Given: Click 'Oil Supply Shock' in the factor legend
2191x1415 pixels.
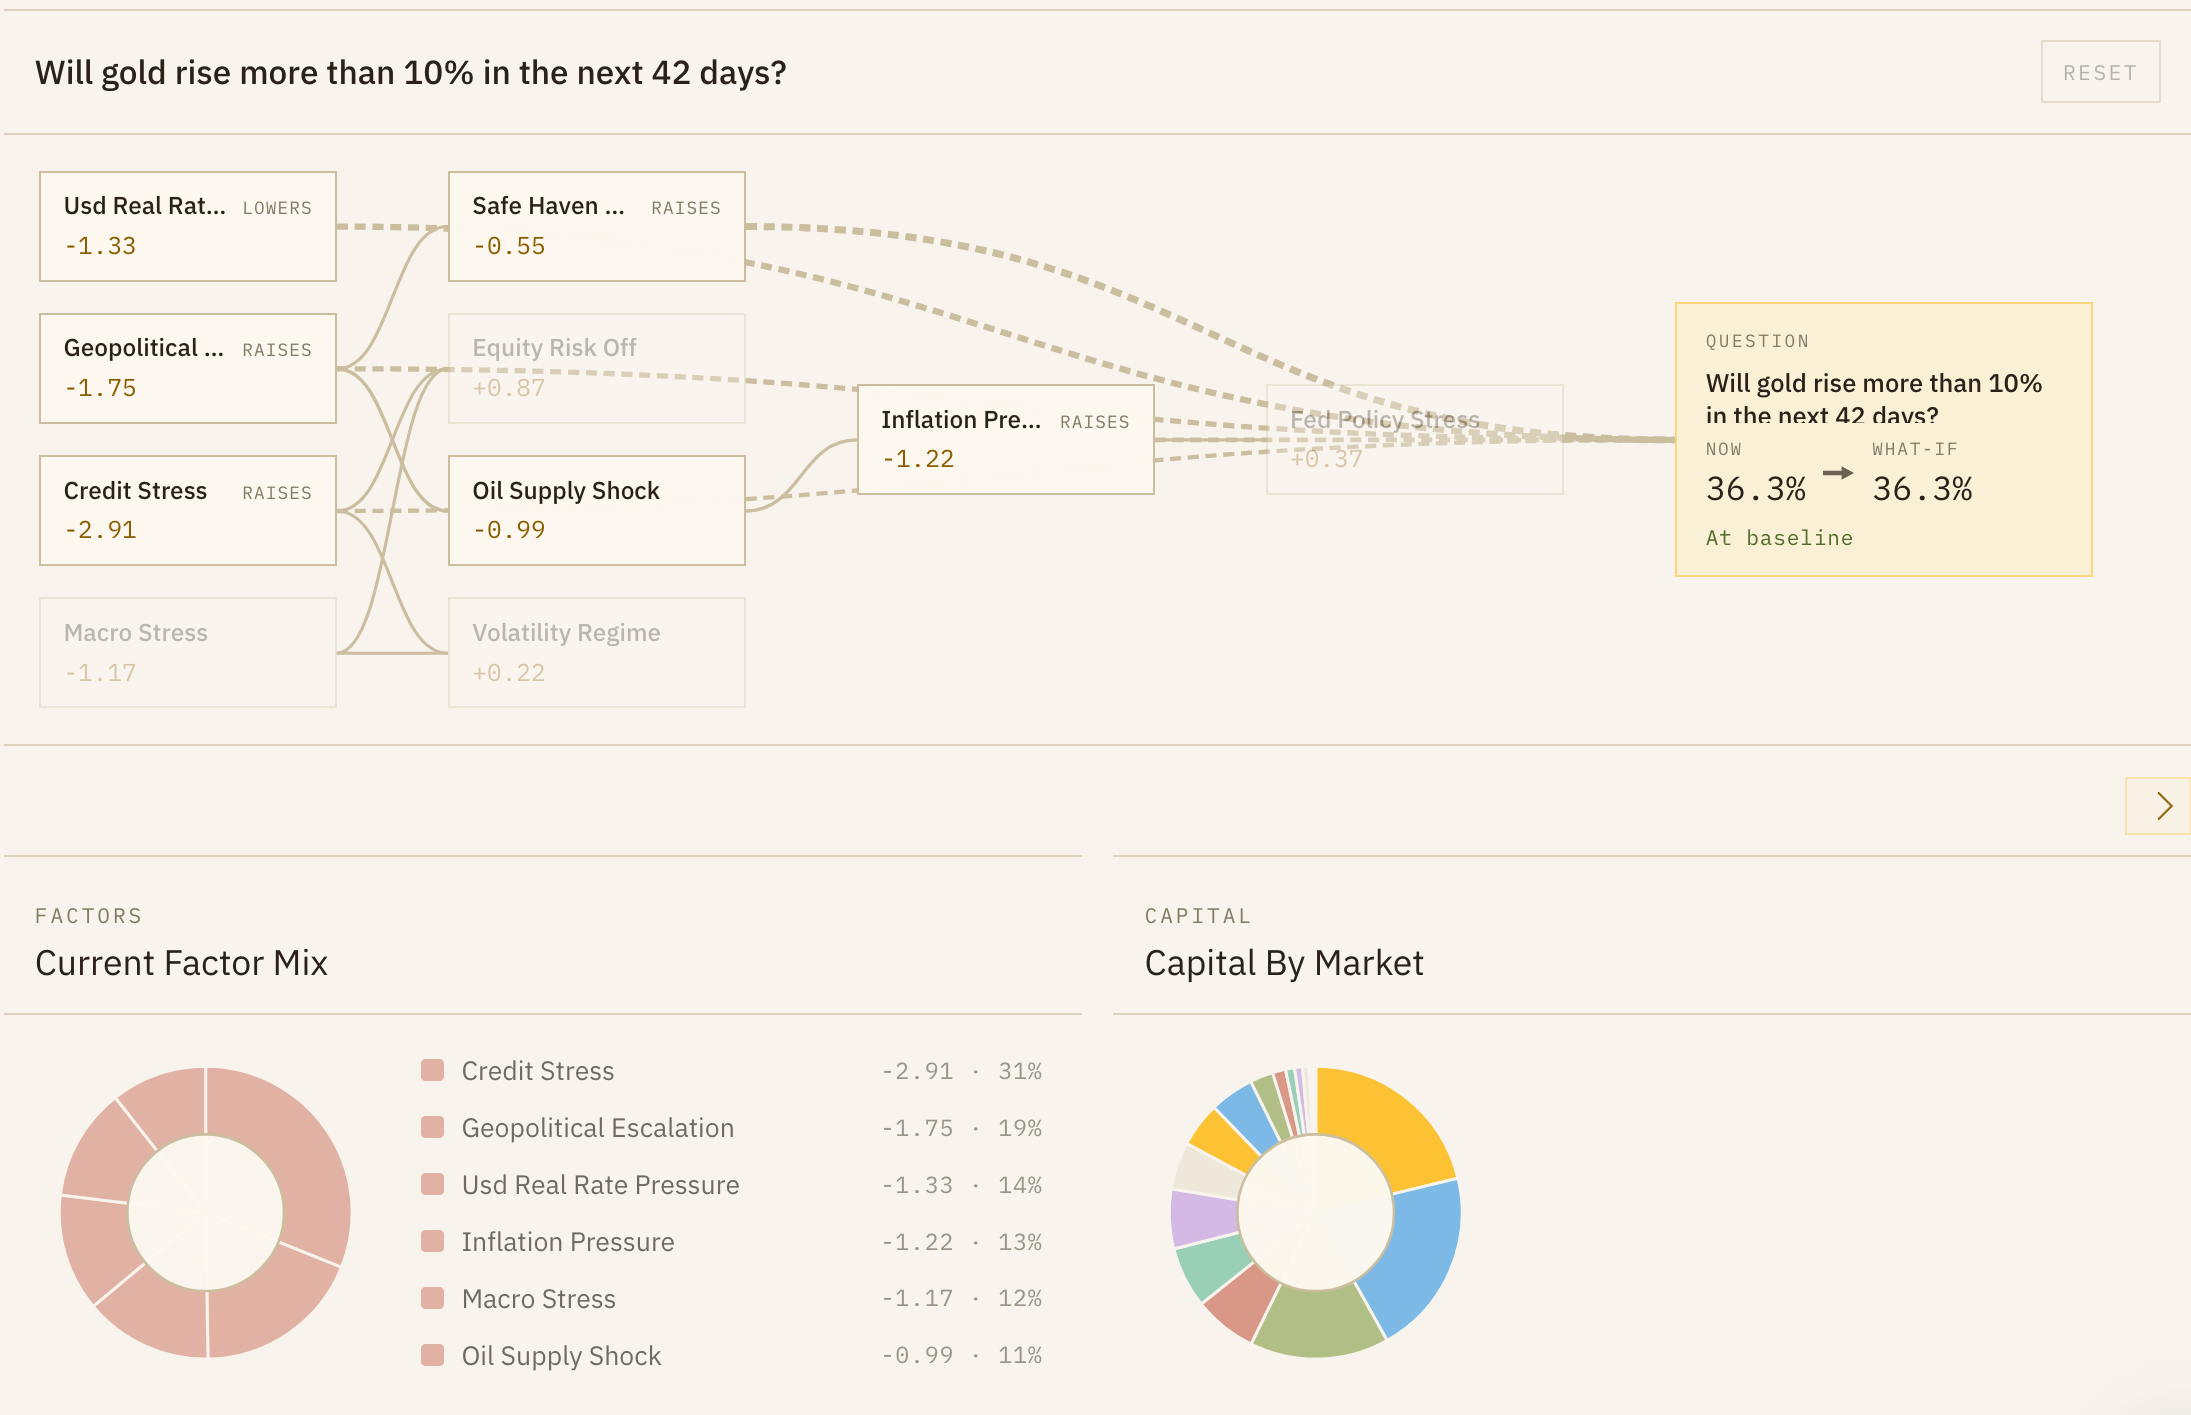Looking at the screenshot, I should (562, 1355).
